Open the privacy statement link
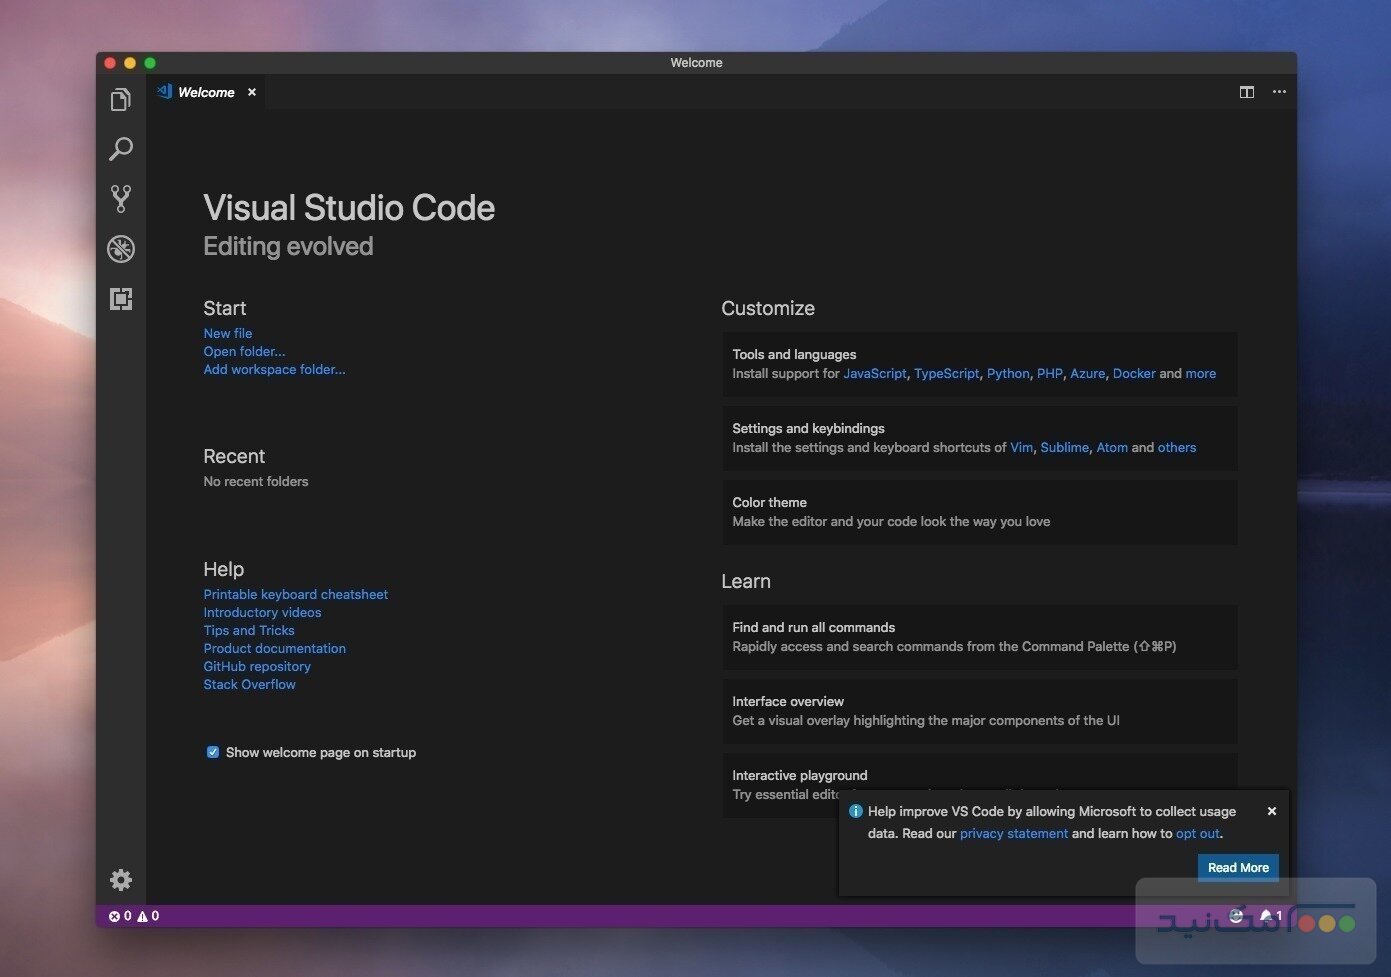 pyautogui.click(x=1013, y=833)
